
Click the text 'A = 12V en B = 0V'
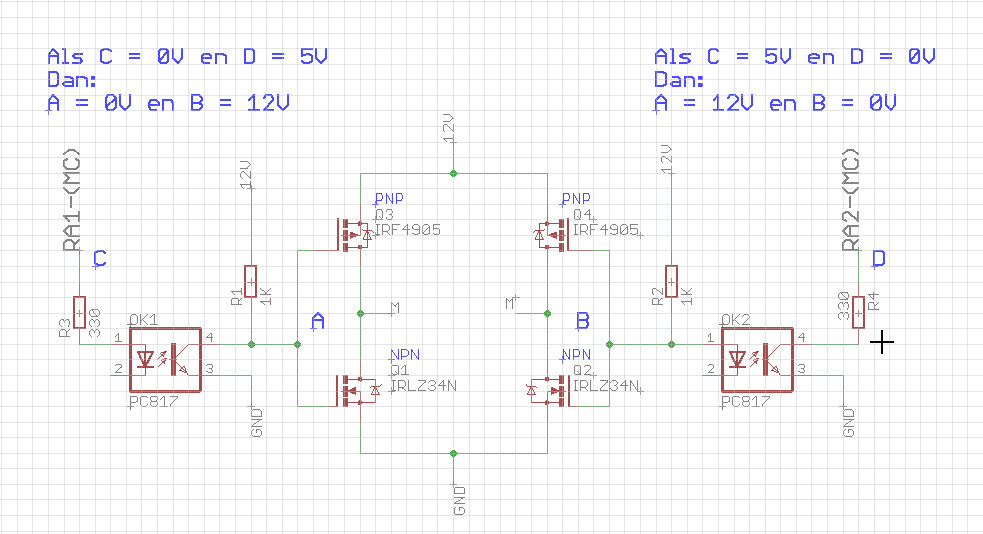point(775,103)
